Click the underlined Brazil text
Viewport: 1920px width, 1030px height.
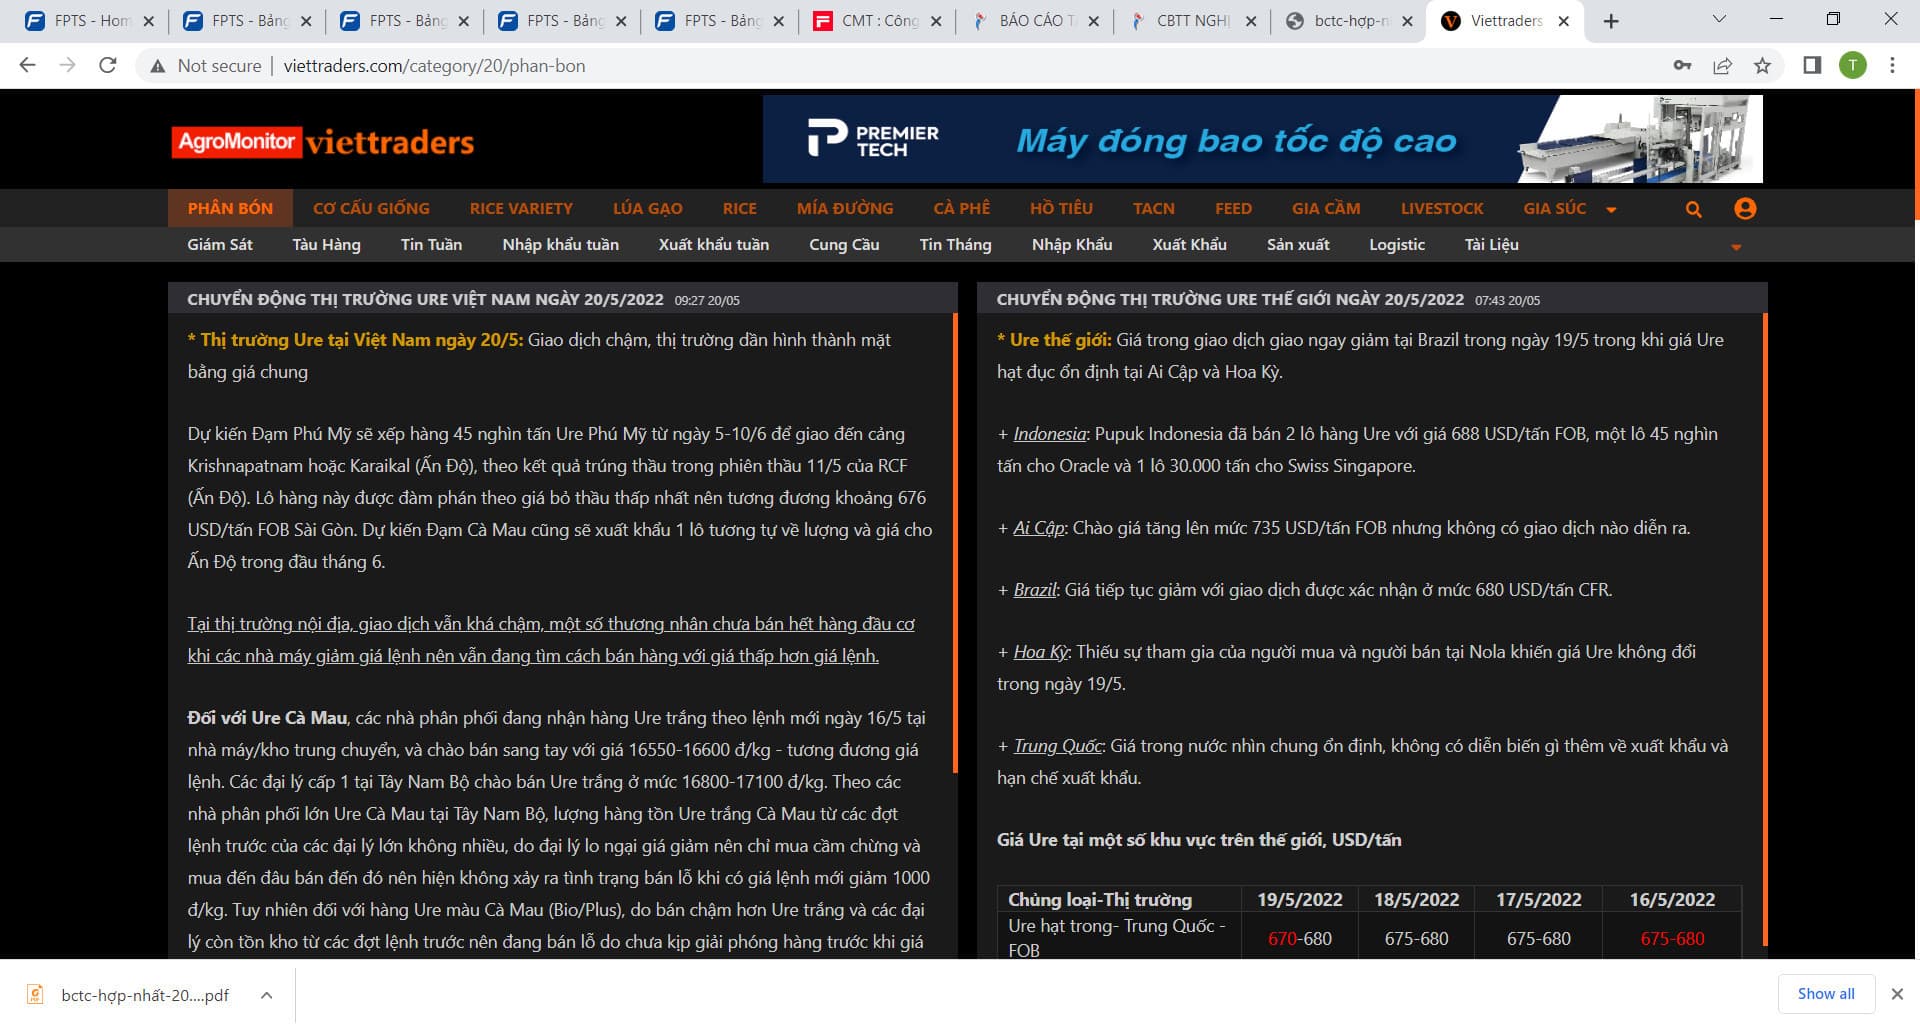pyautogui.click(x=1035, y=590)
